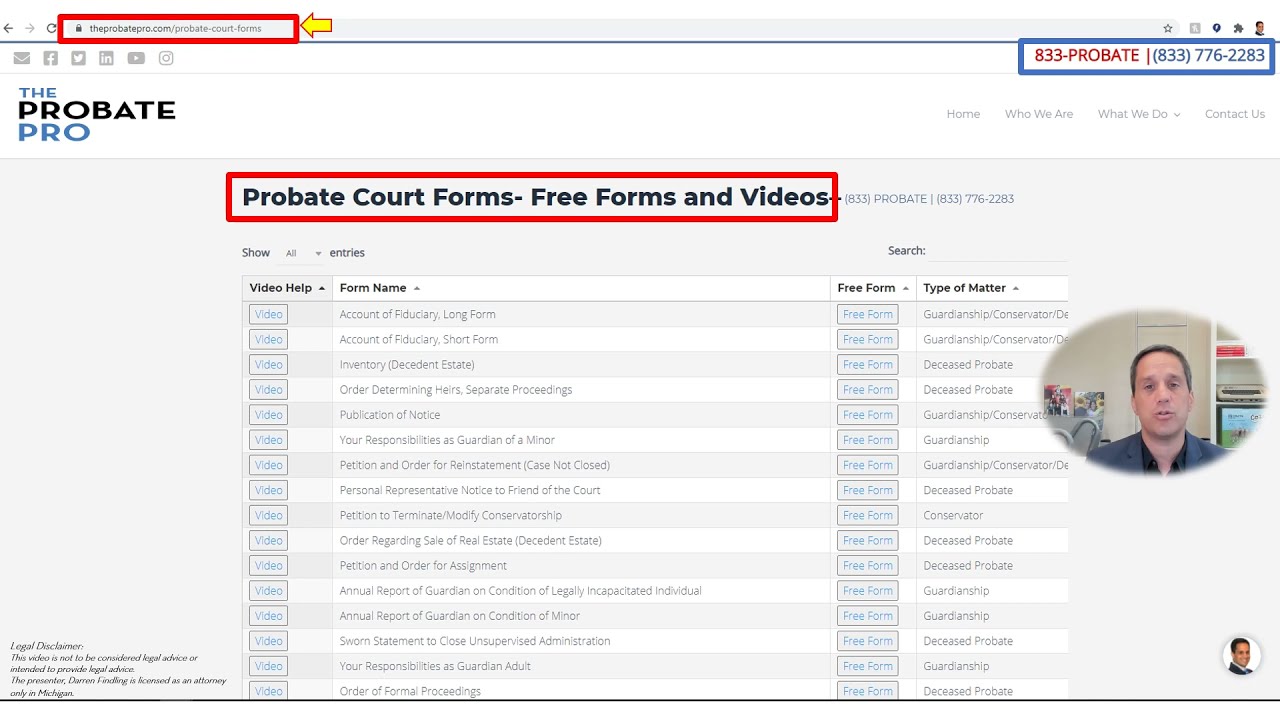Image resolution: width=1280 pixels, height=720 pixels.
Task: Get Free Form for Order Determining Heirs
Action: pos(867,389)
